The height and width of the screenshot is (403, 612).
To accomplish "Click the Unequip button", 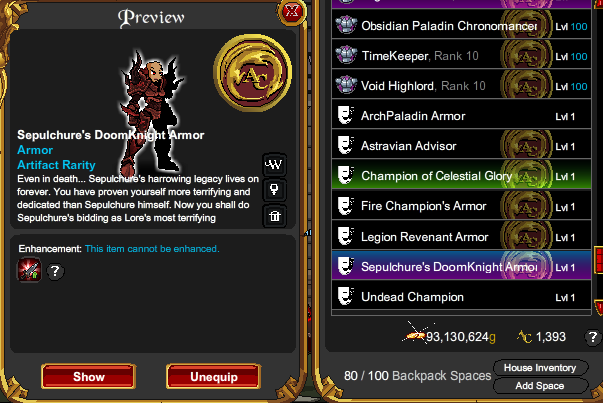I will pos(213,376).
